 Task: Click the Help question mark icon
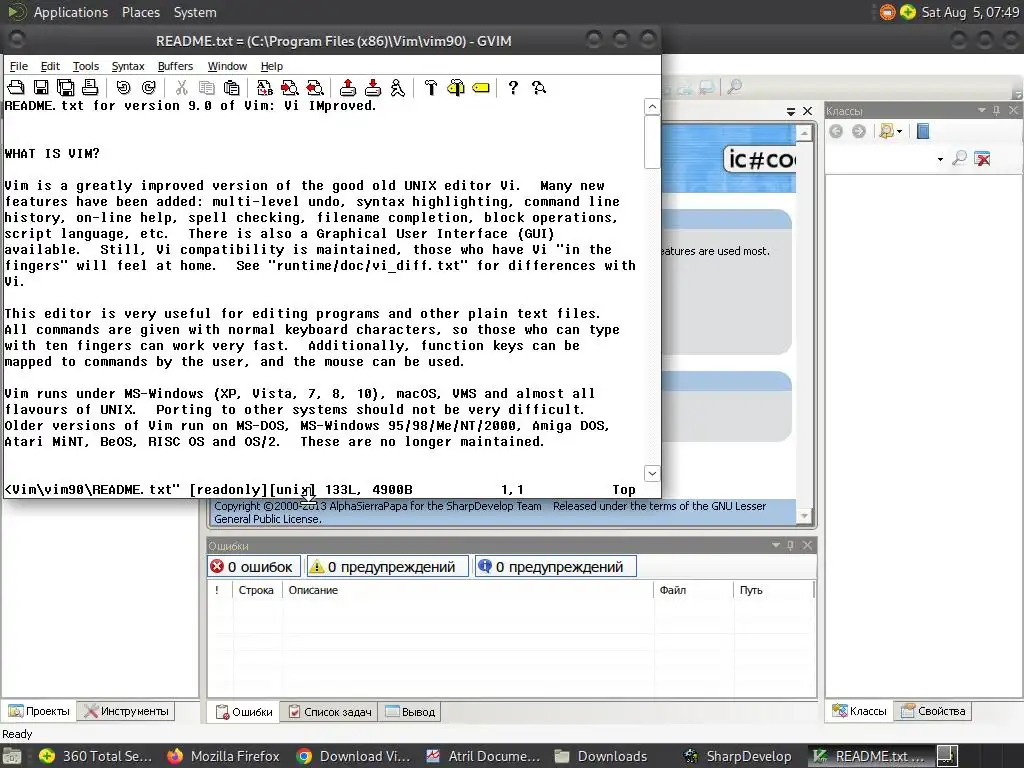(513, 88)
